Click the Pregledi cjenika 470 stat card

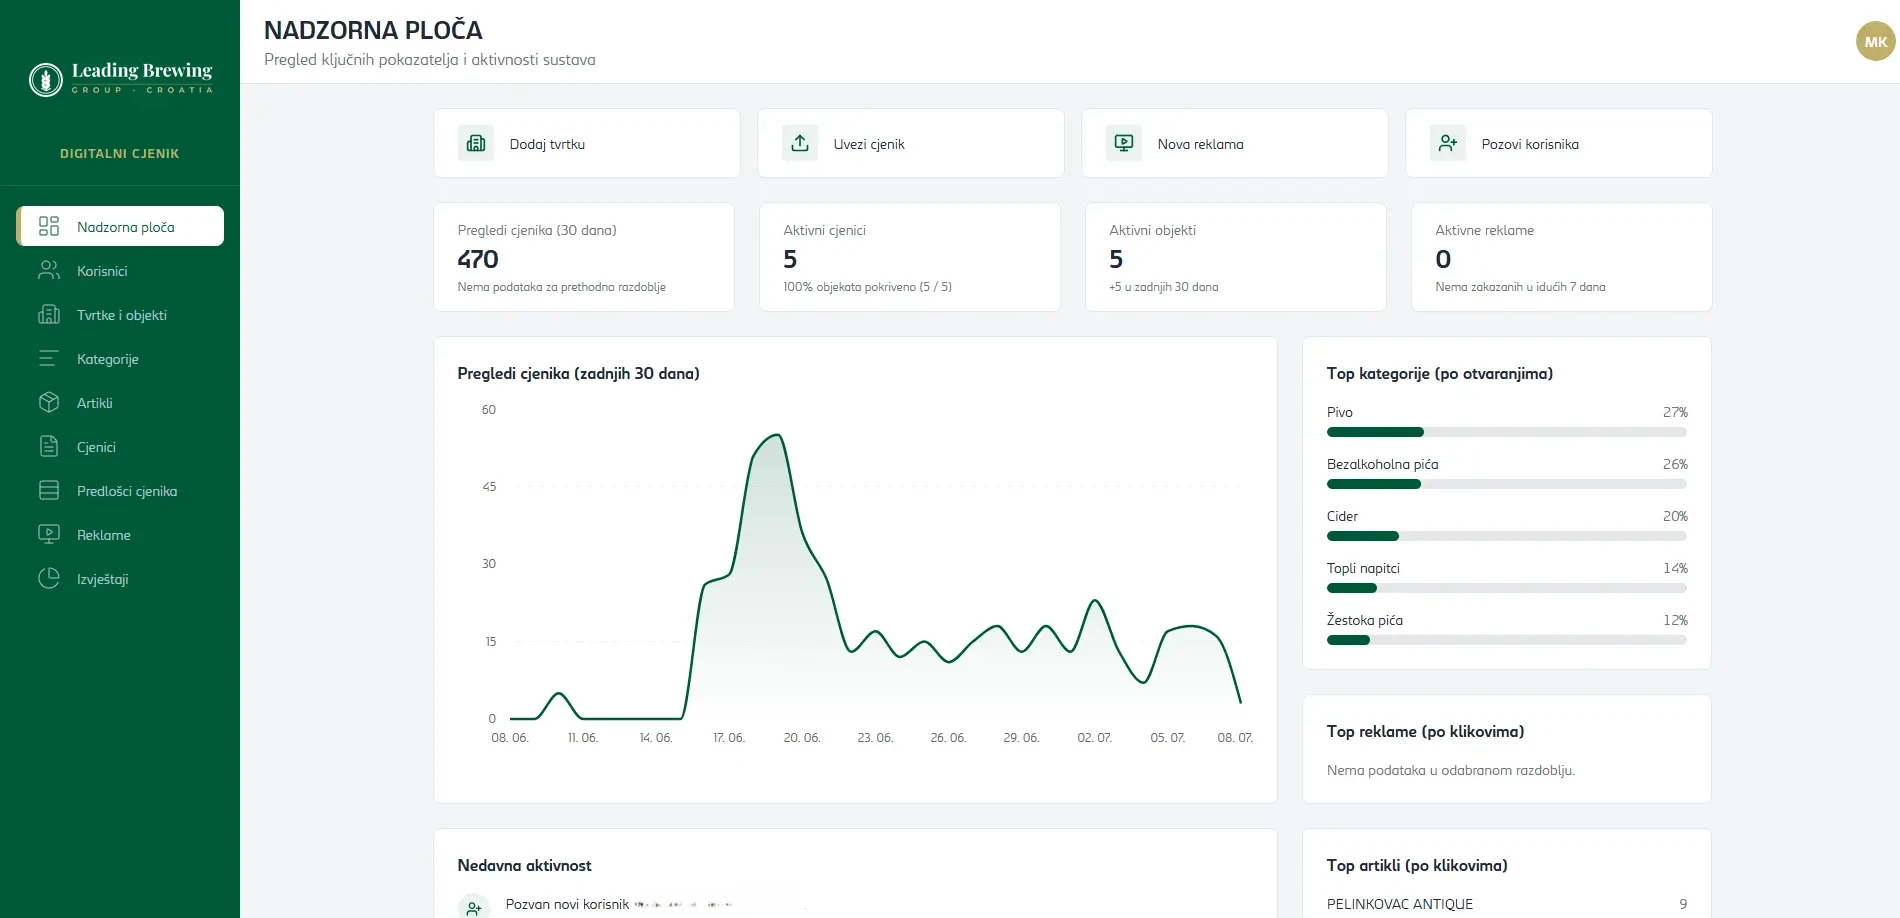point(584,257)
